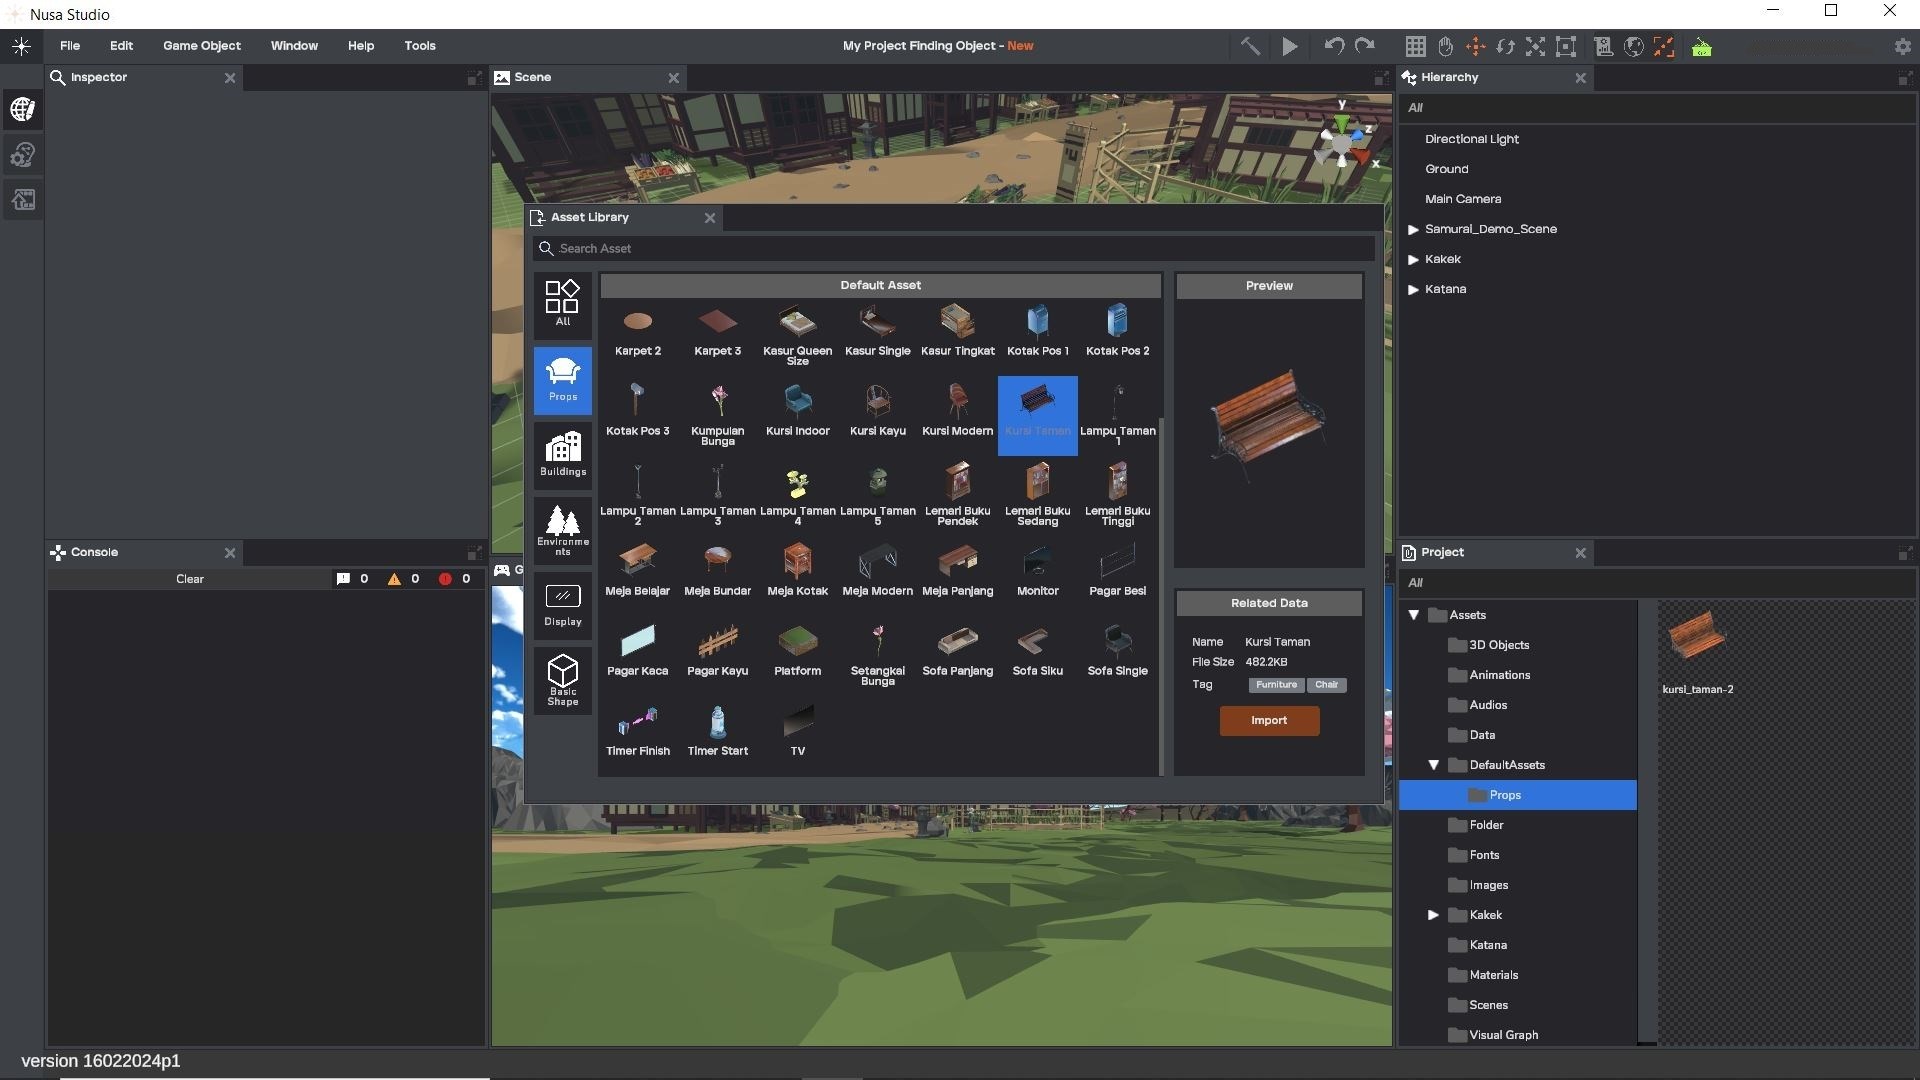This screenshot has height=1080, width=1920.
Task: Click the orange Import button
Action: [1269, 721]
